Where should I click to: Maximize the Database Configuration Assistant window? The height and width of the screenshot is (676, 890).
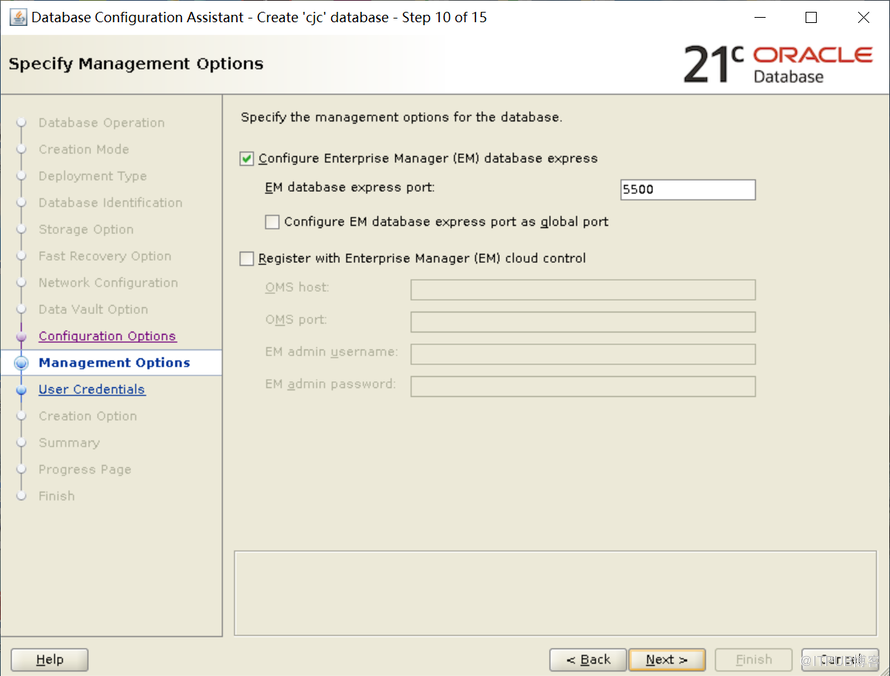[811, 18]
